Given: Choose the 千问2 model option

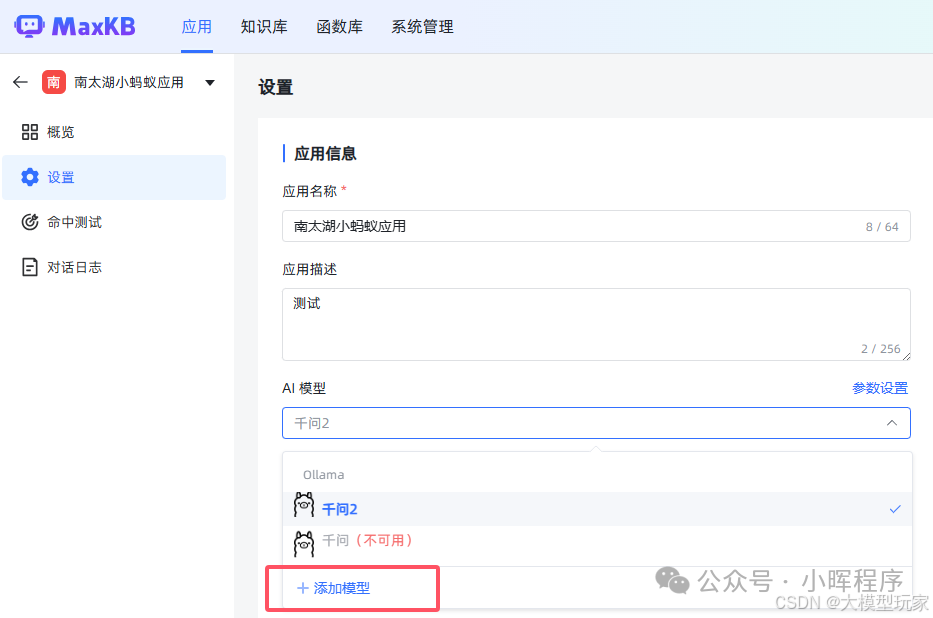Looking at the screenshot, I should (x=597, y=509).
